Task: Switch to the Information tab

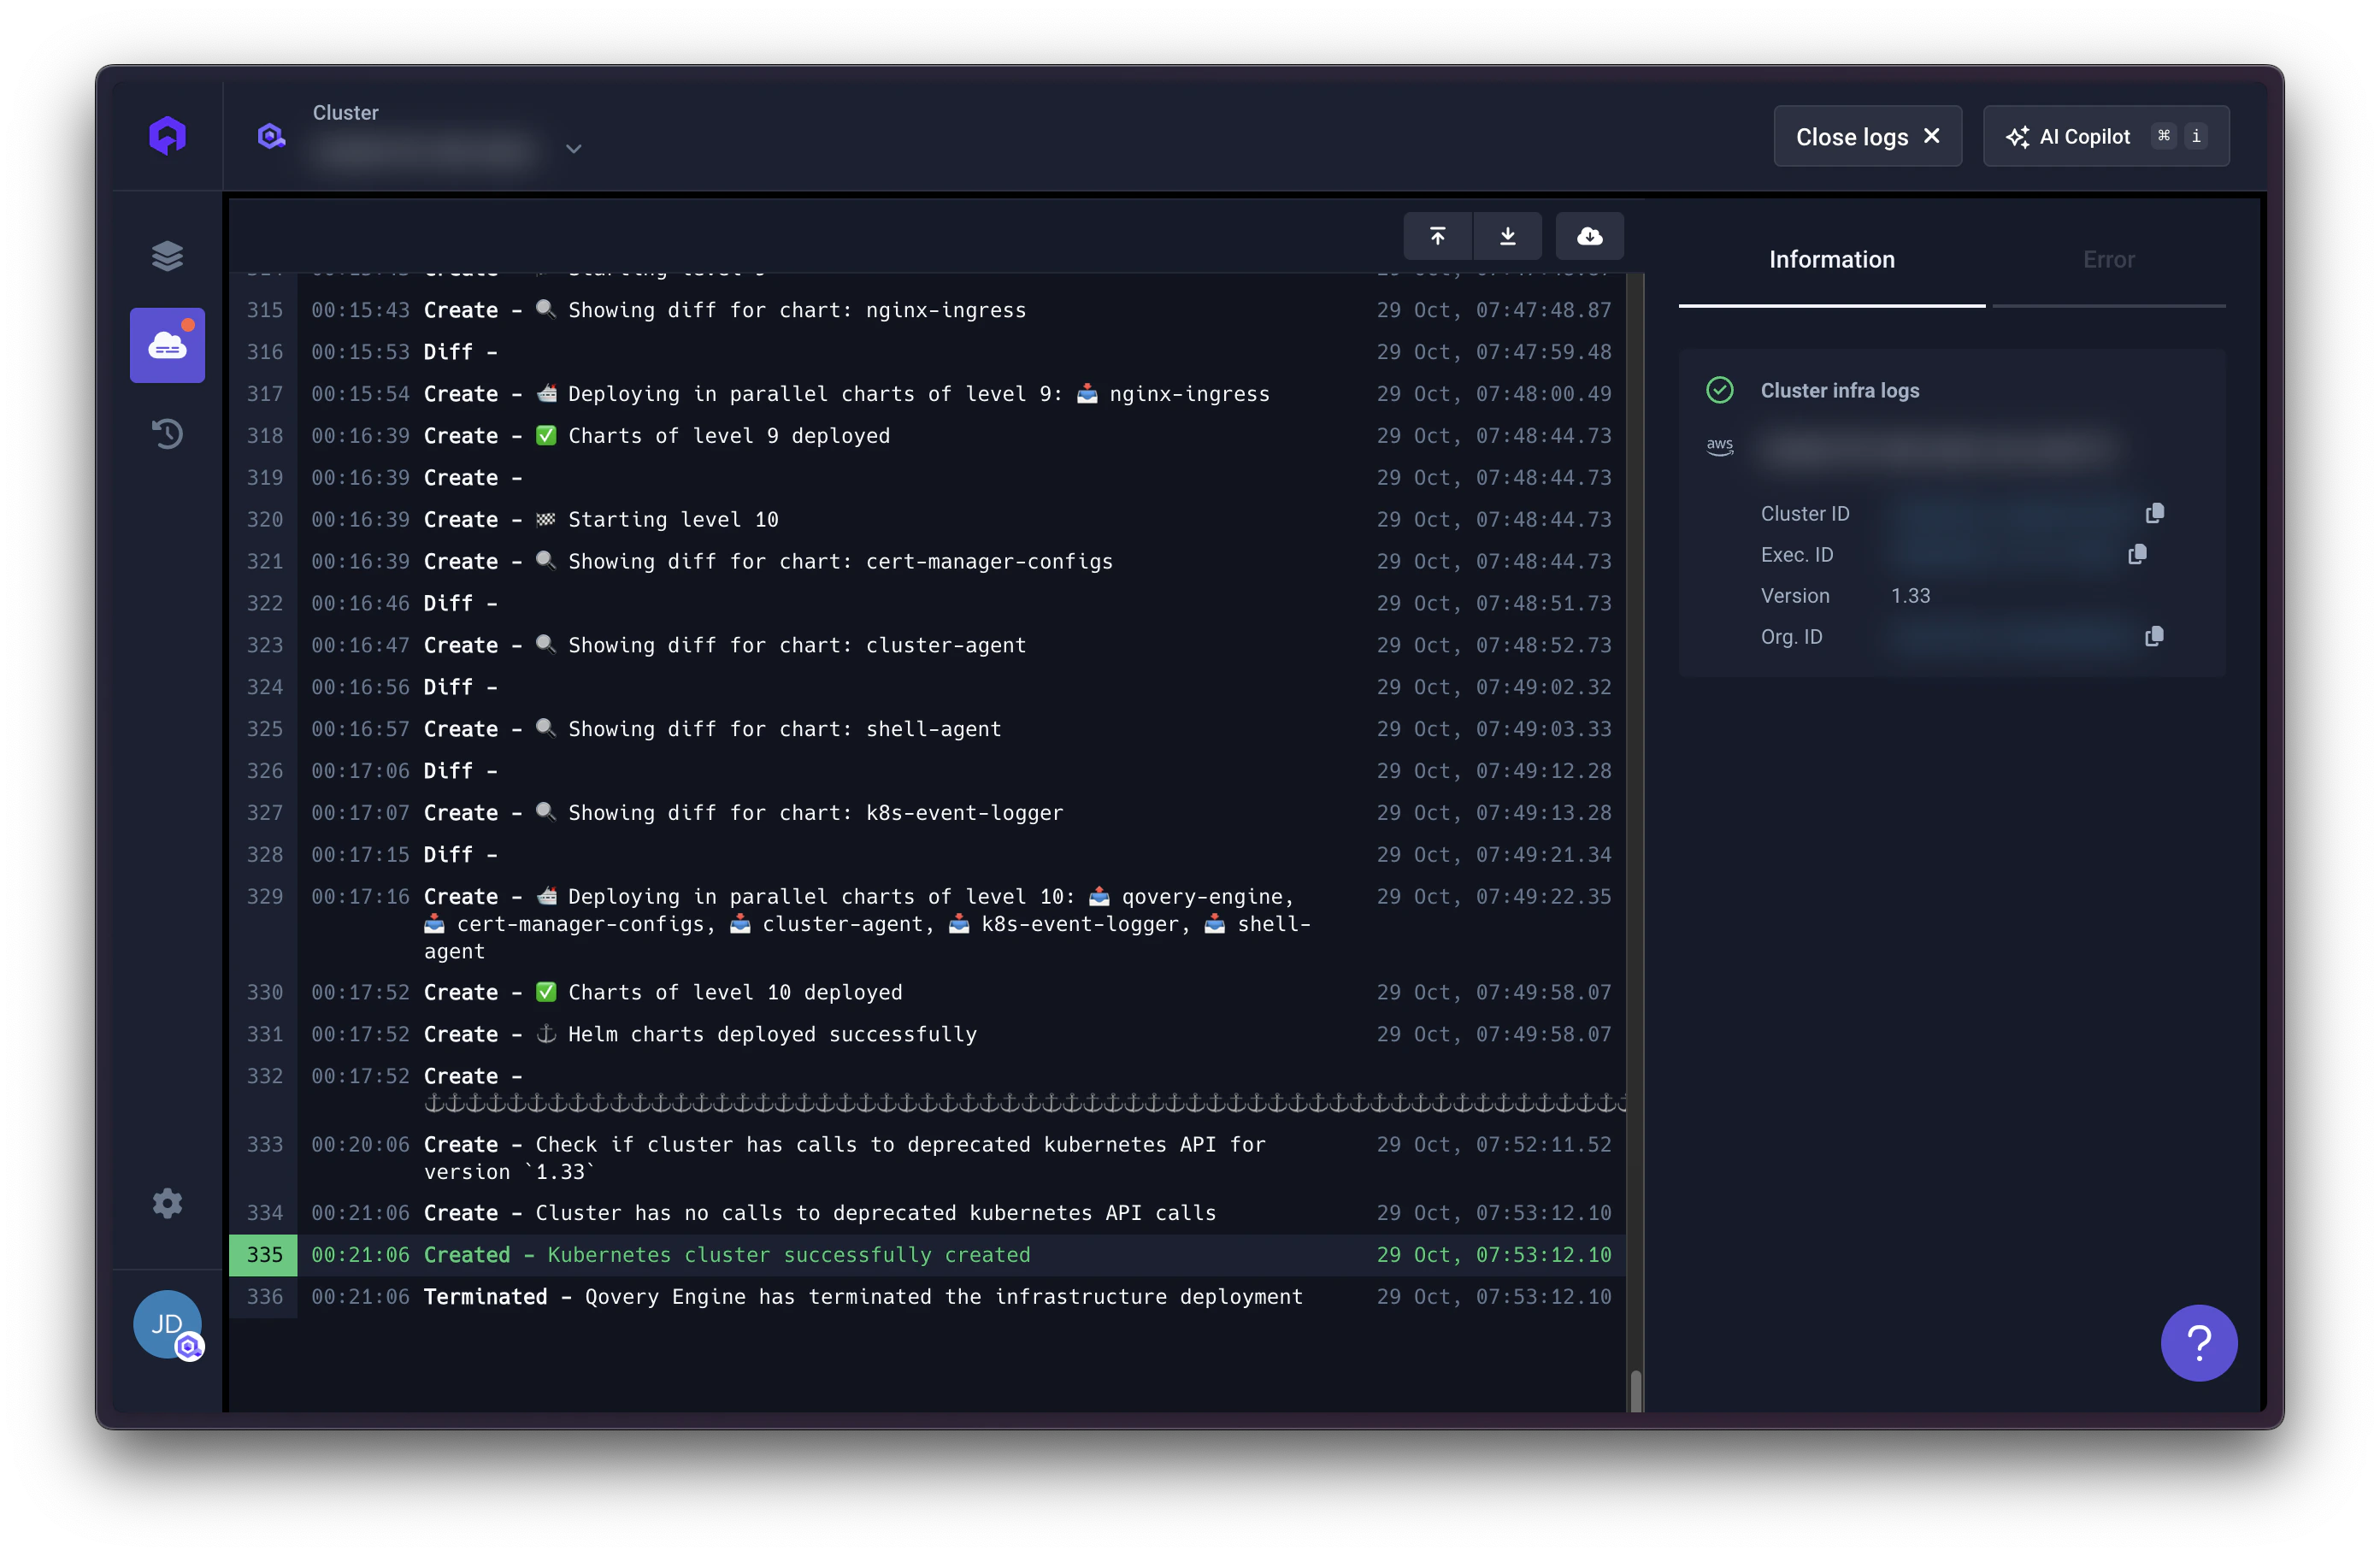Action: coord(1831,259)
